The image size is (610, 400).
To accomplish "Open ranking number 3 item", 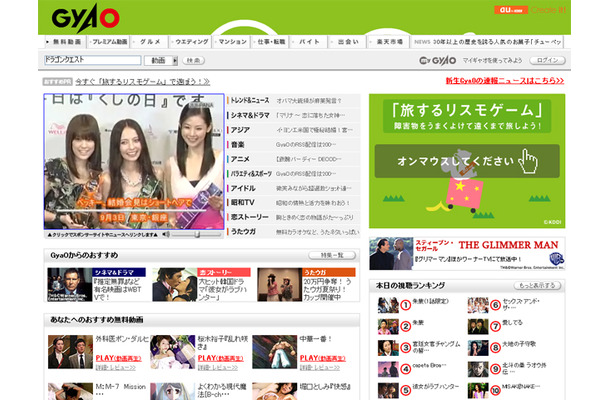I will point(419,347).
